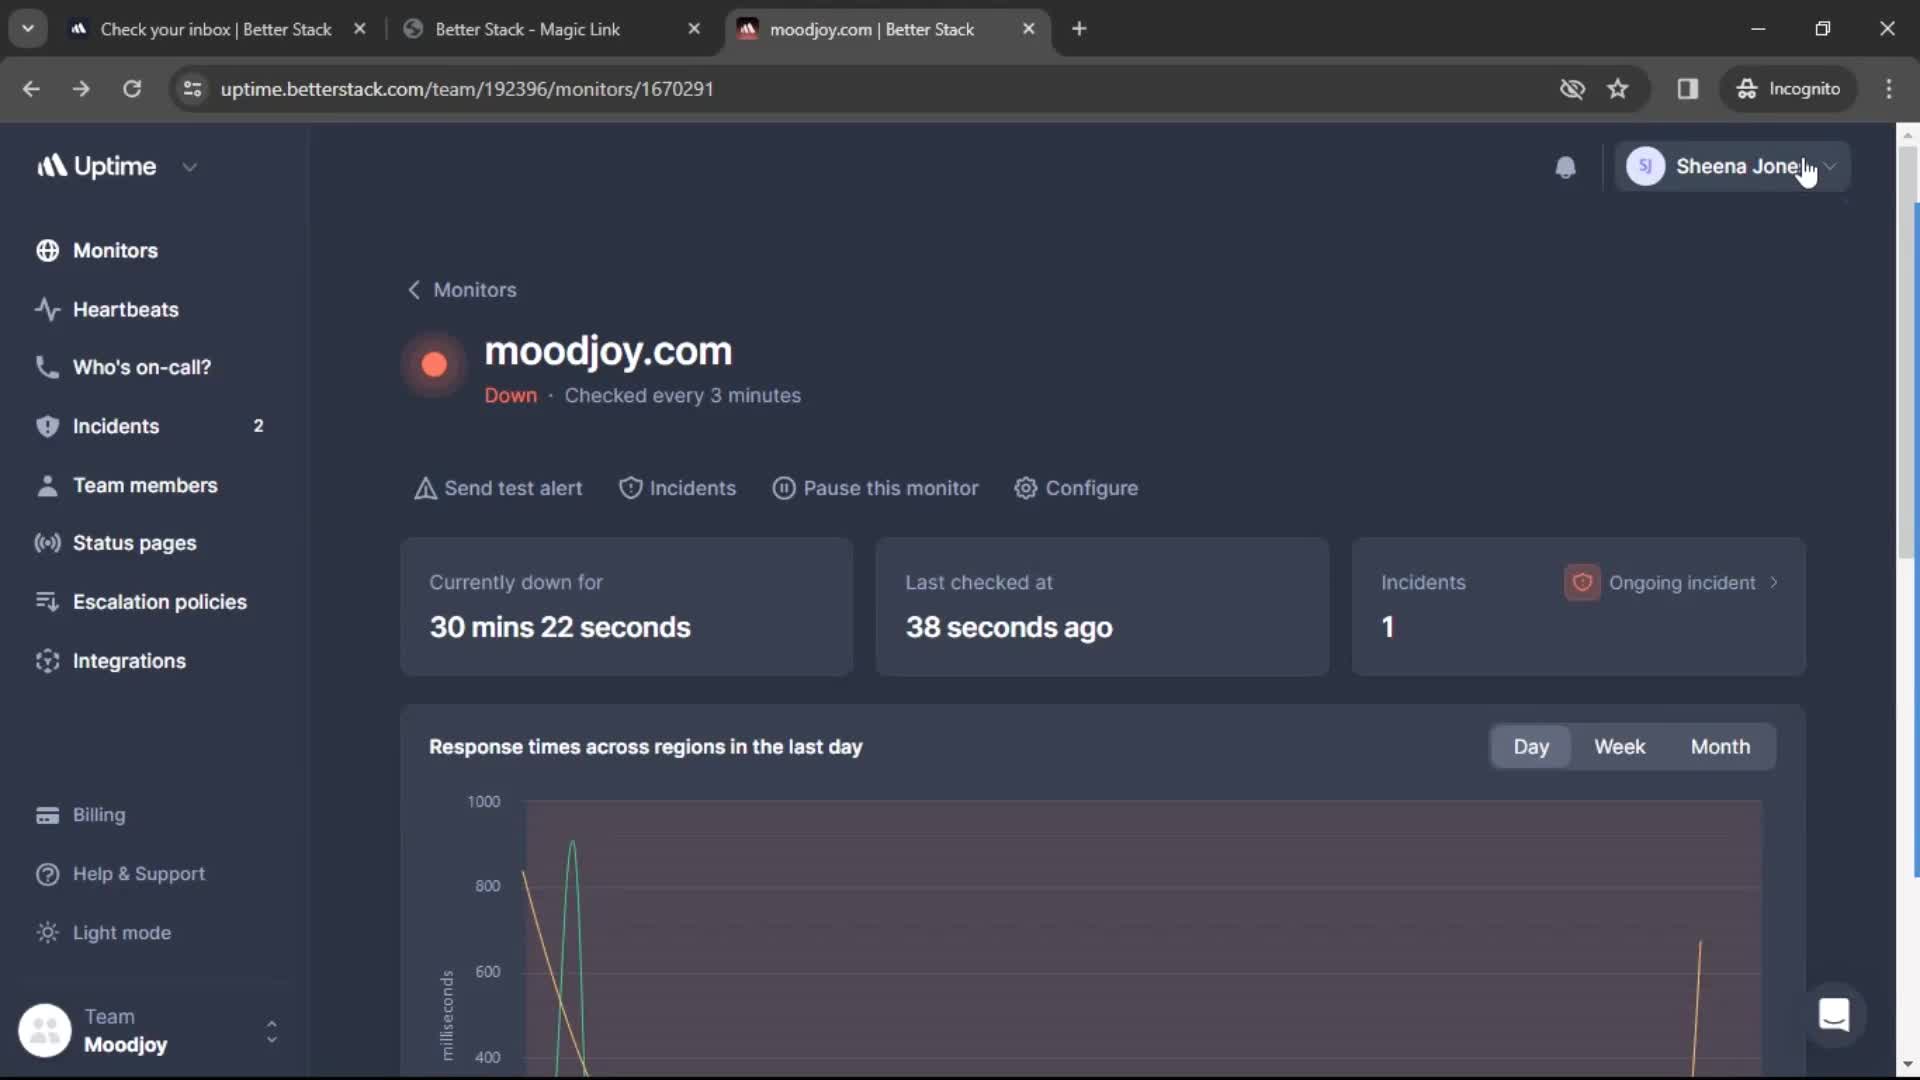The width and height of the screenshot is (1920, 1080).
Task: Click the Back to Monitors arrow
Action: (413, 289)
